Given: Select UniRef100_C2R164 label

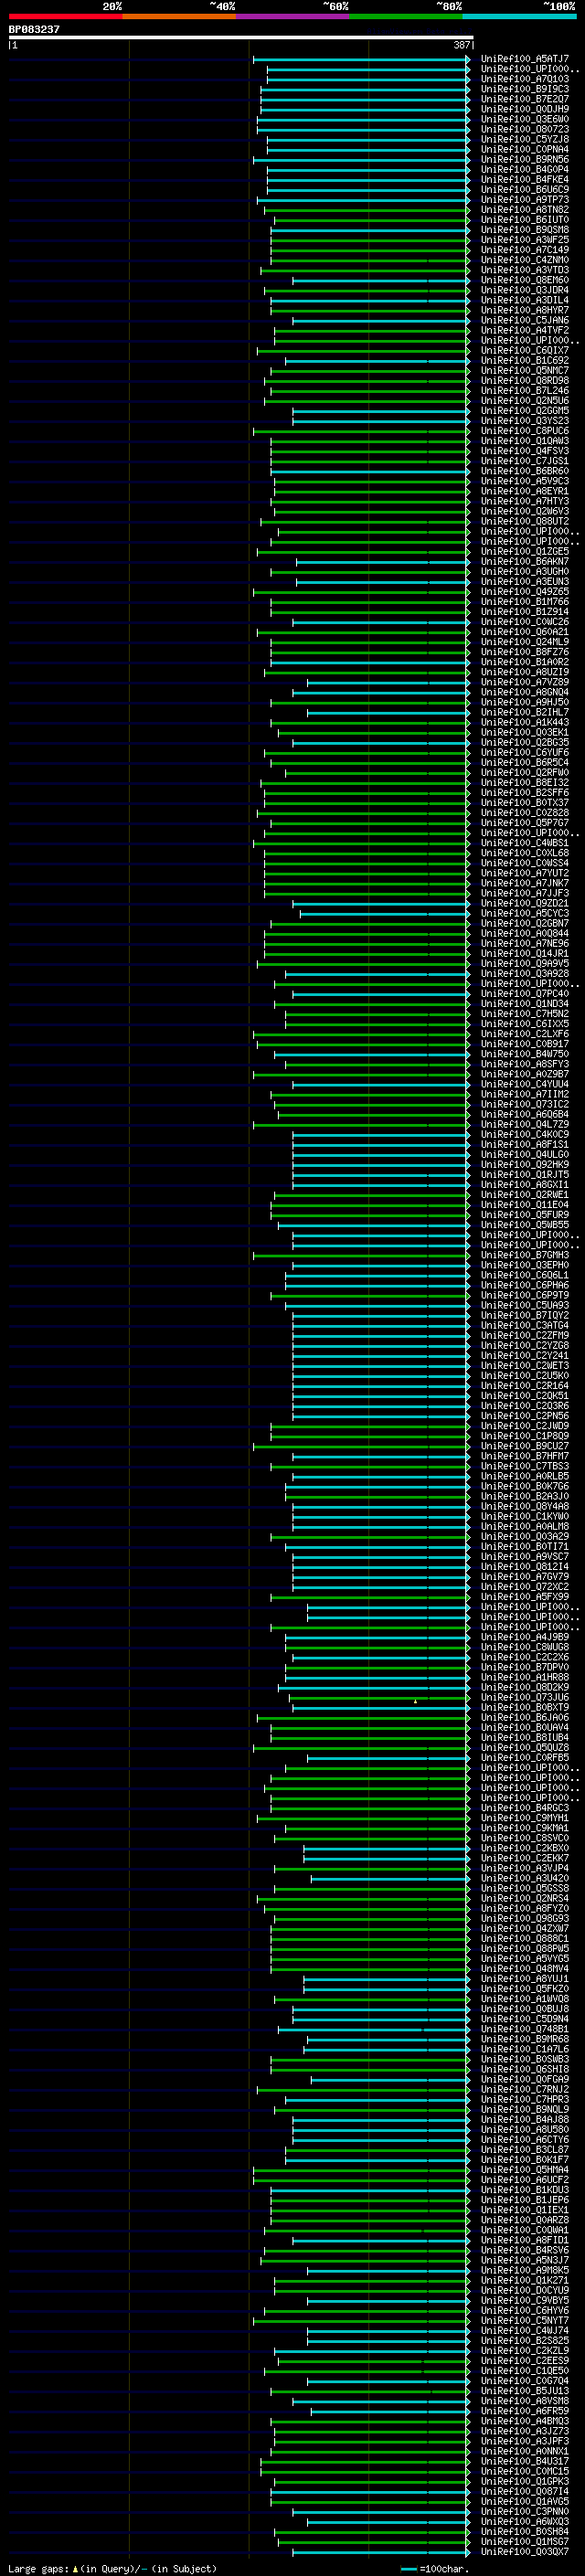Looking at the screenshot, I should [x=525, y=1385].
